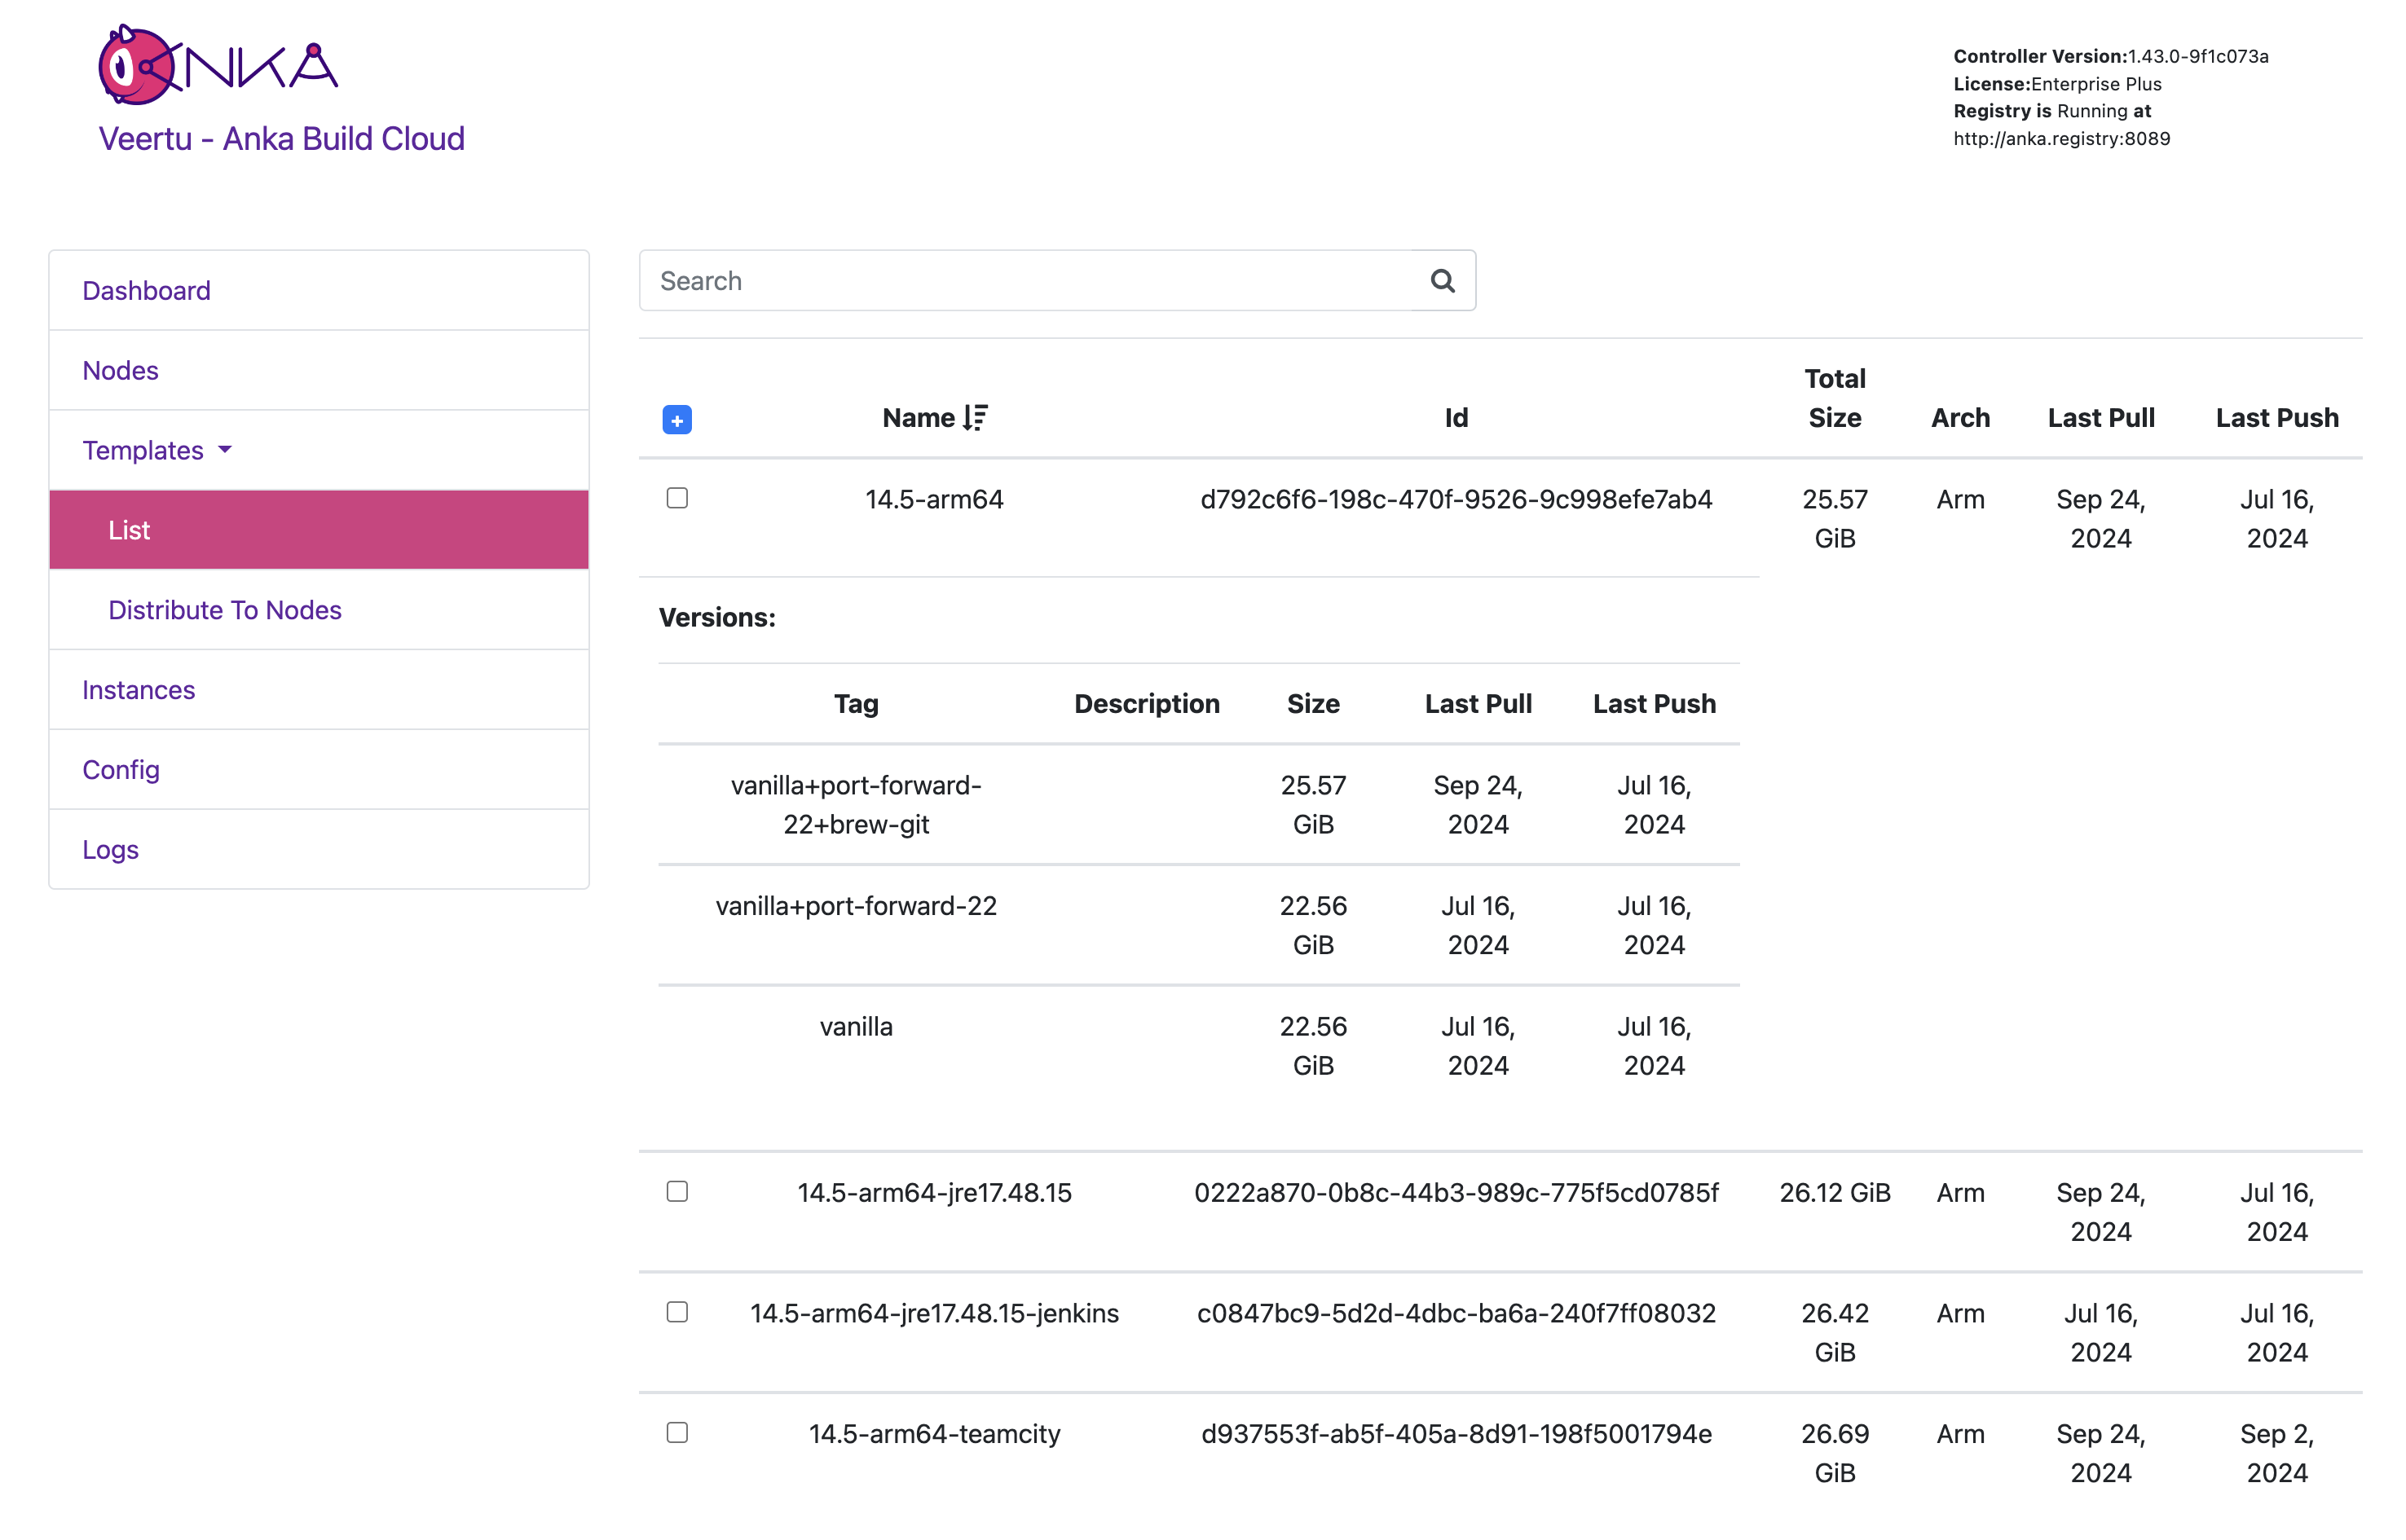Expand the 14.5-arm64-teamcity template row
The image size is (2406, 1540).
coord(933,1433)
